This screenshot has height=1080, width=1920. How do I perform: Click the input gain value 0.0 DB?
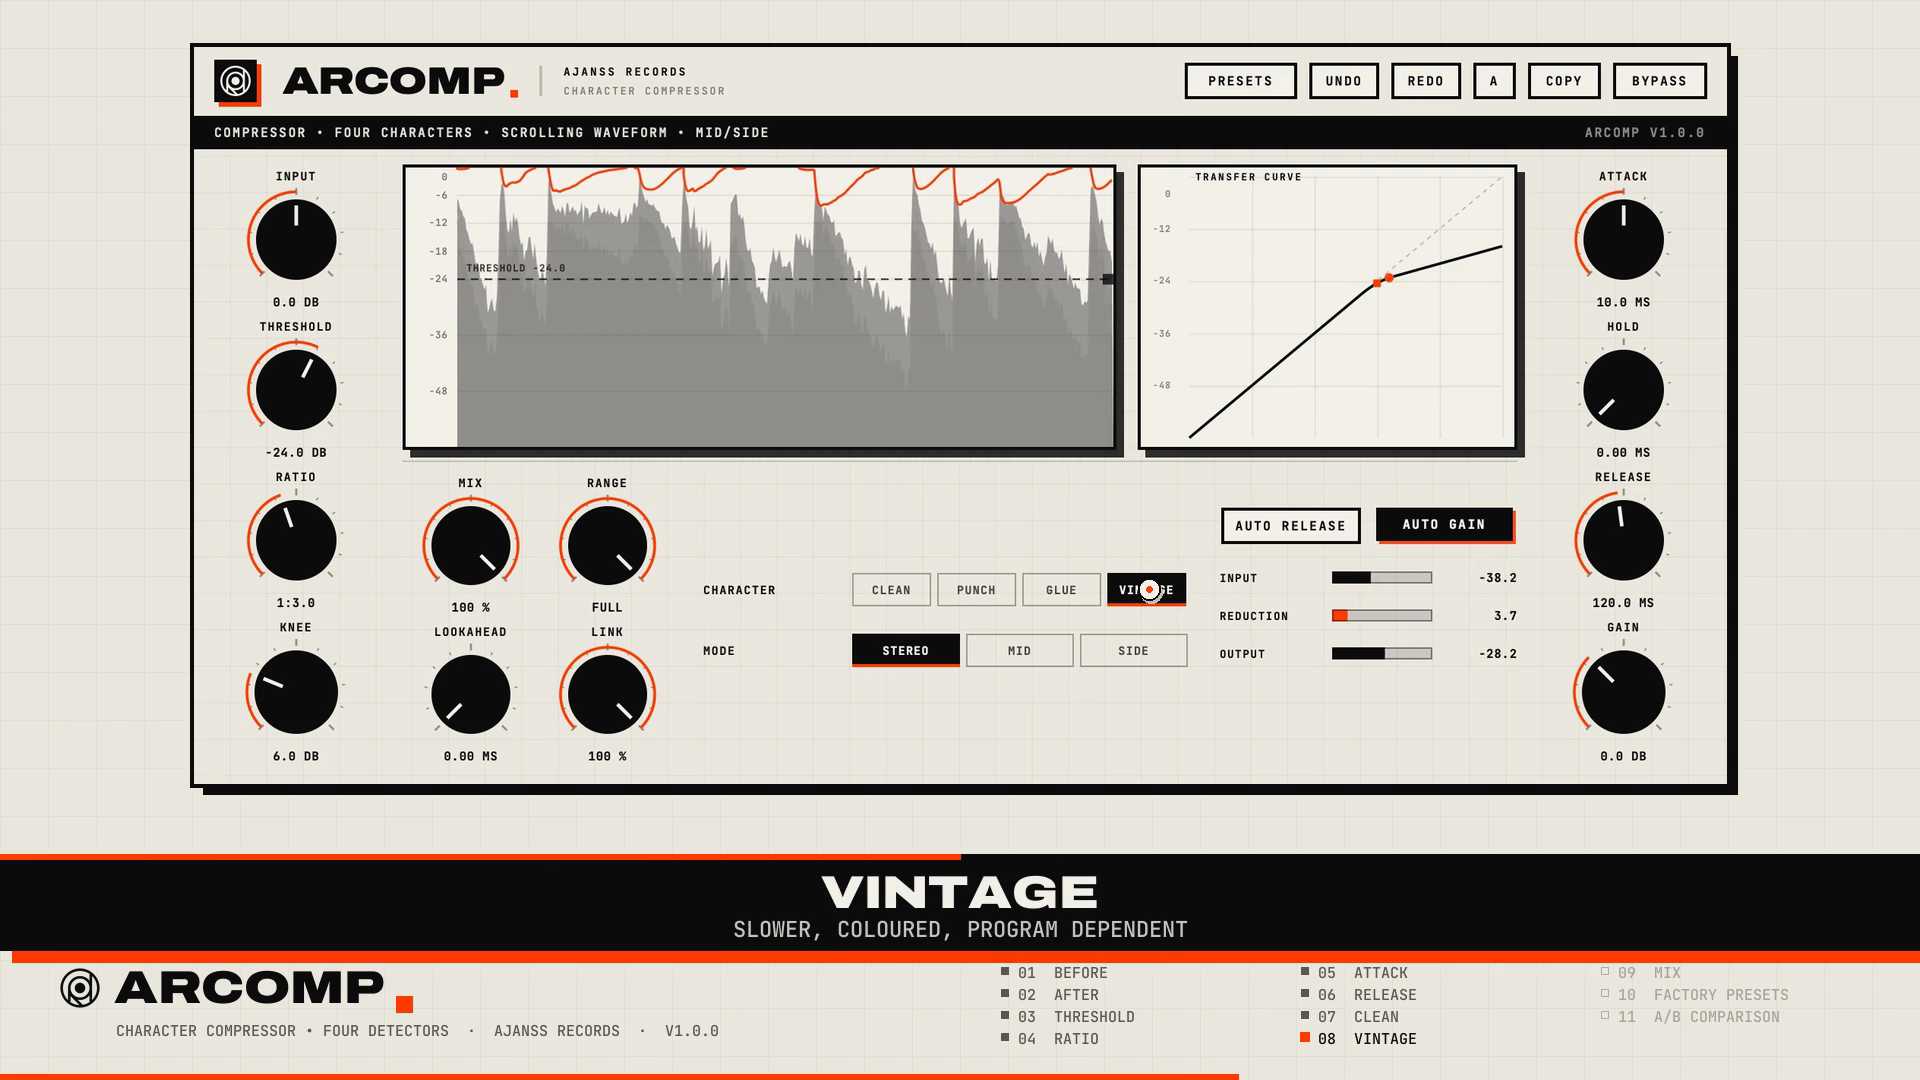pyautogui.click(x=296, y=302)
